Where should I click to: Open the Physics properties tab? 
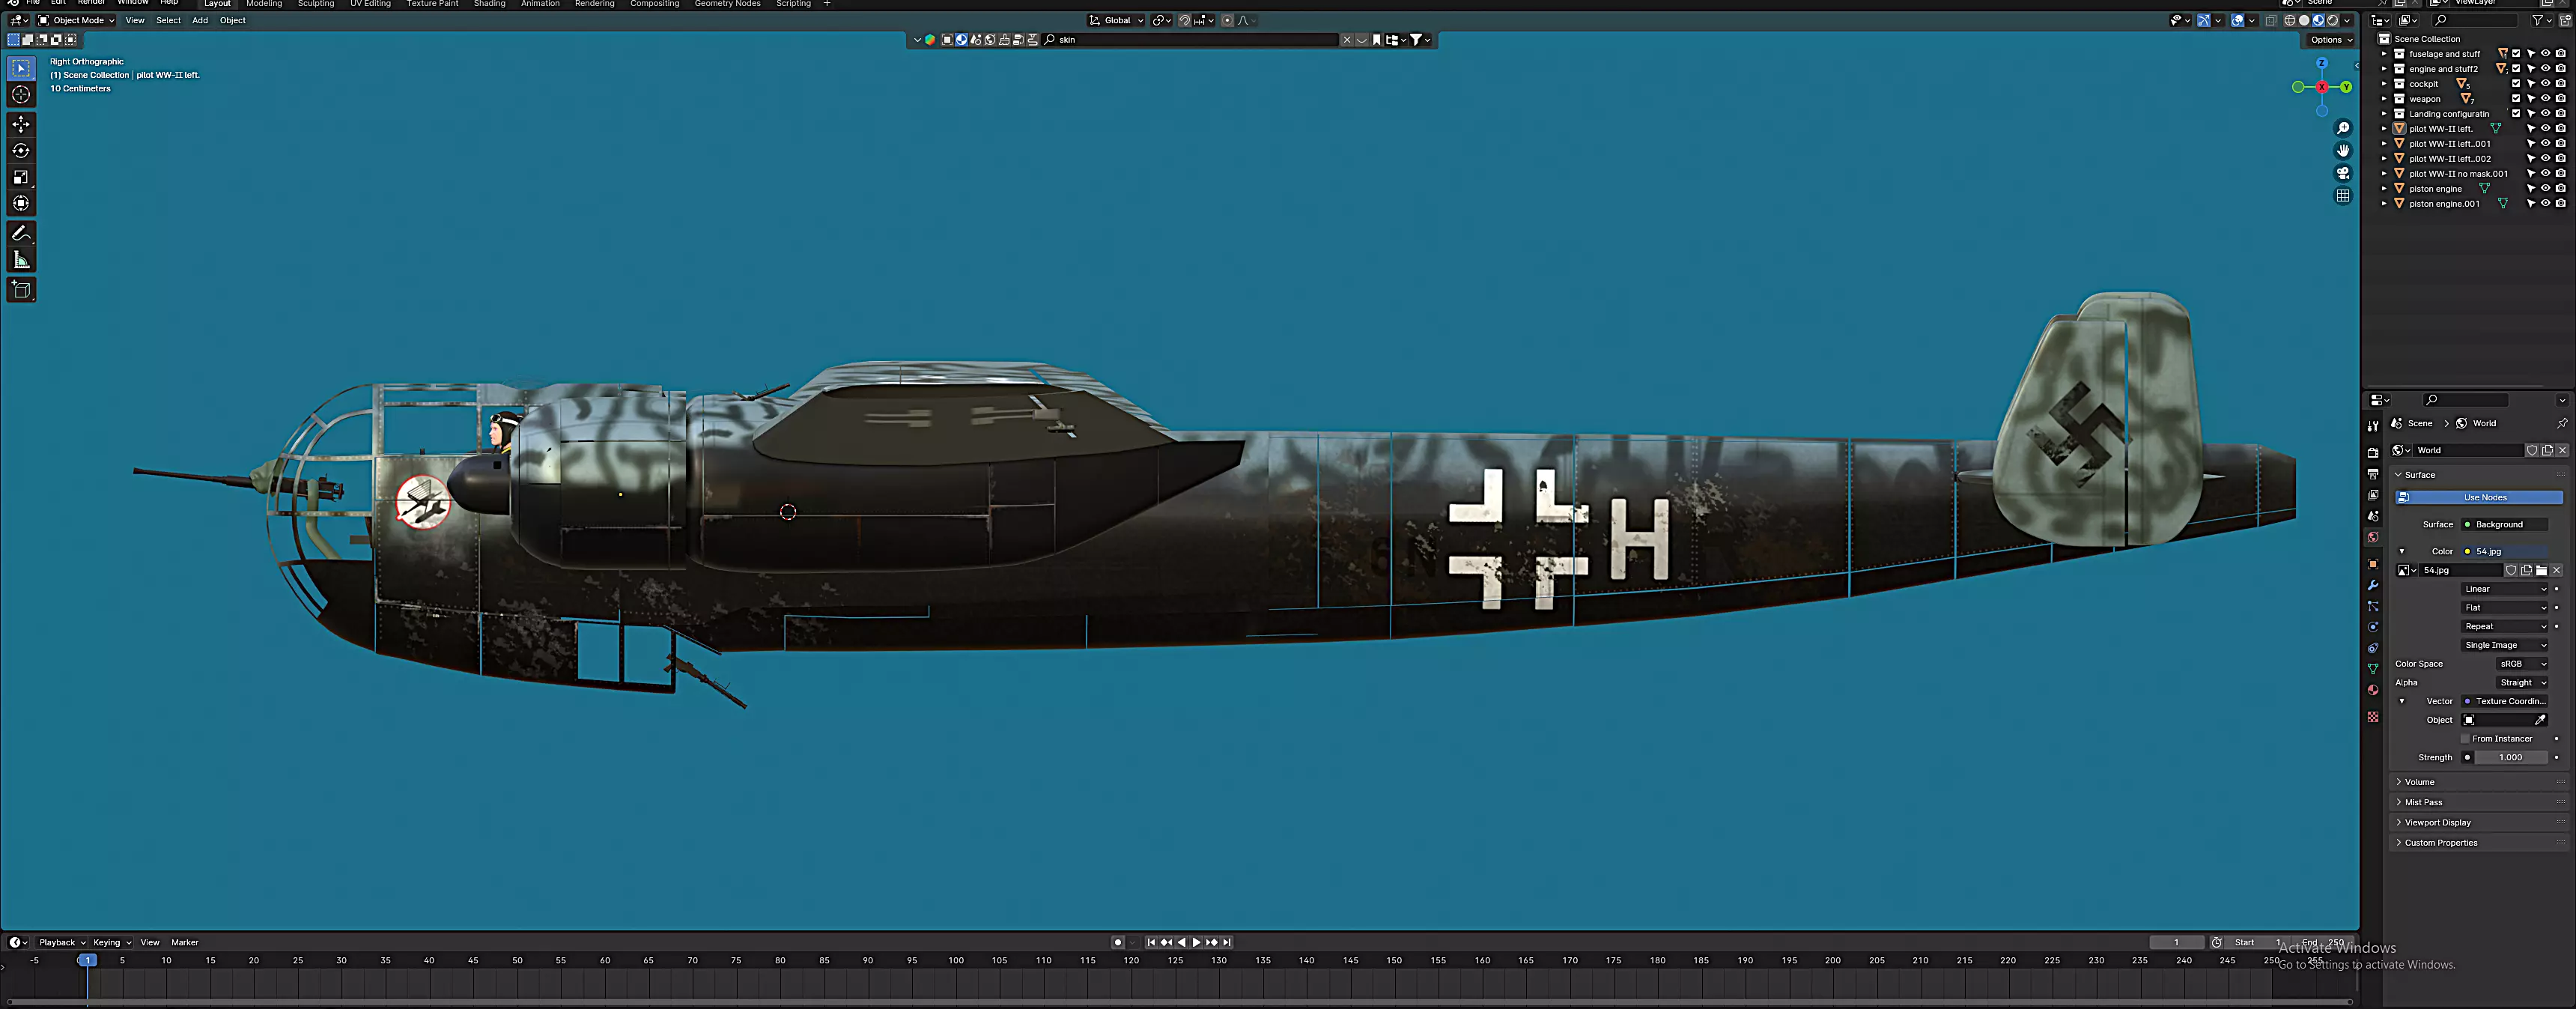[2373, 627]
